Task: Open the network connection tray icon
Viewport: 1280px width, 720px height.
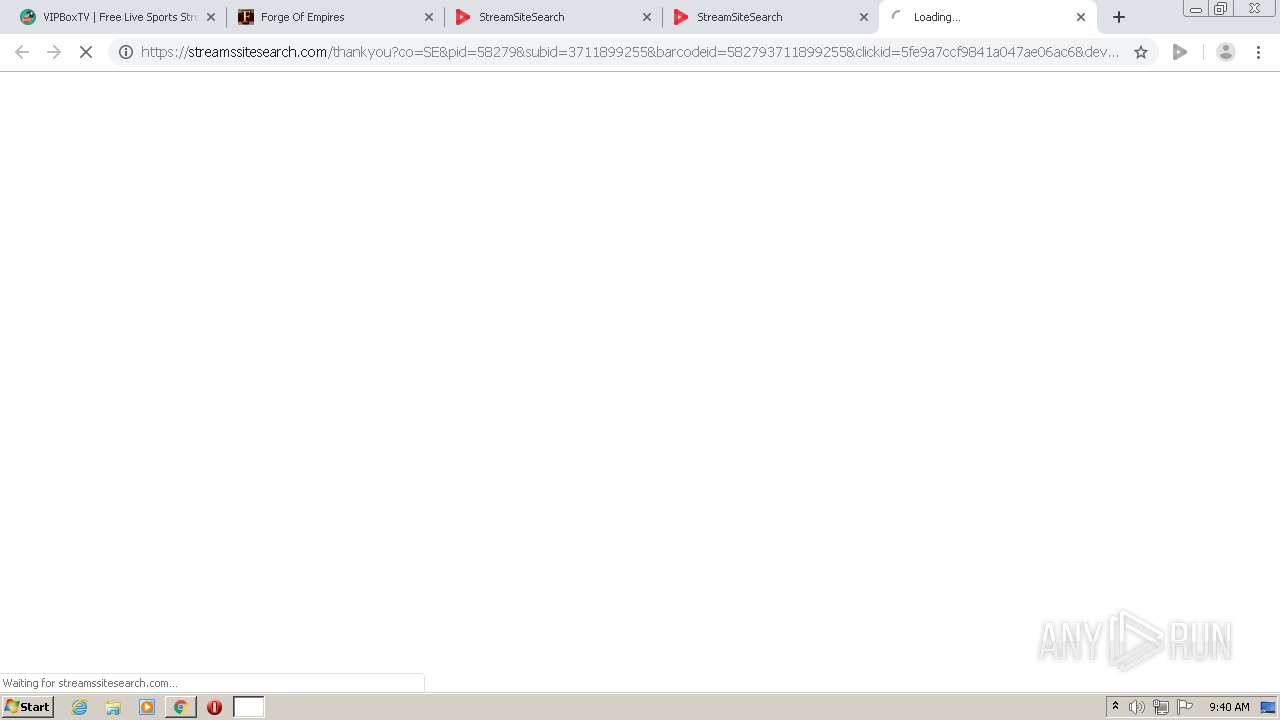Action: (x=1161, y=707)
